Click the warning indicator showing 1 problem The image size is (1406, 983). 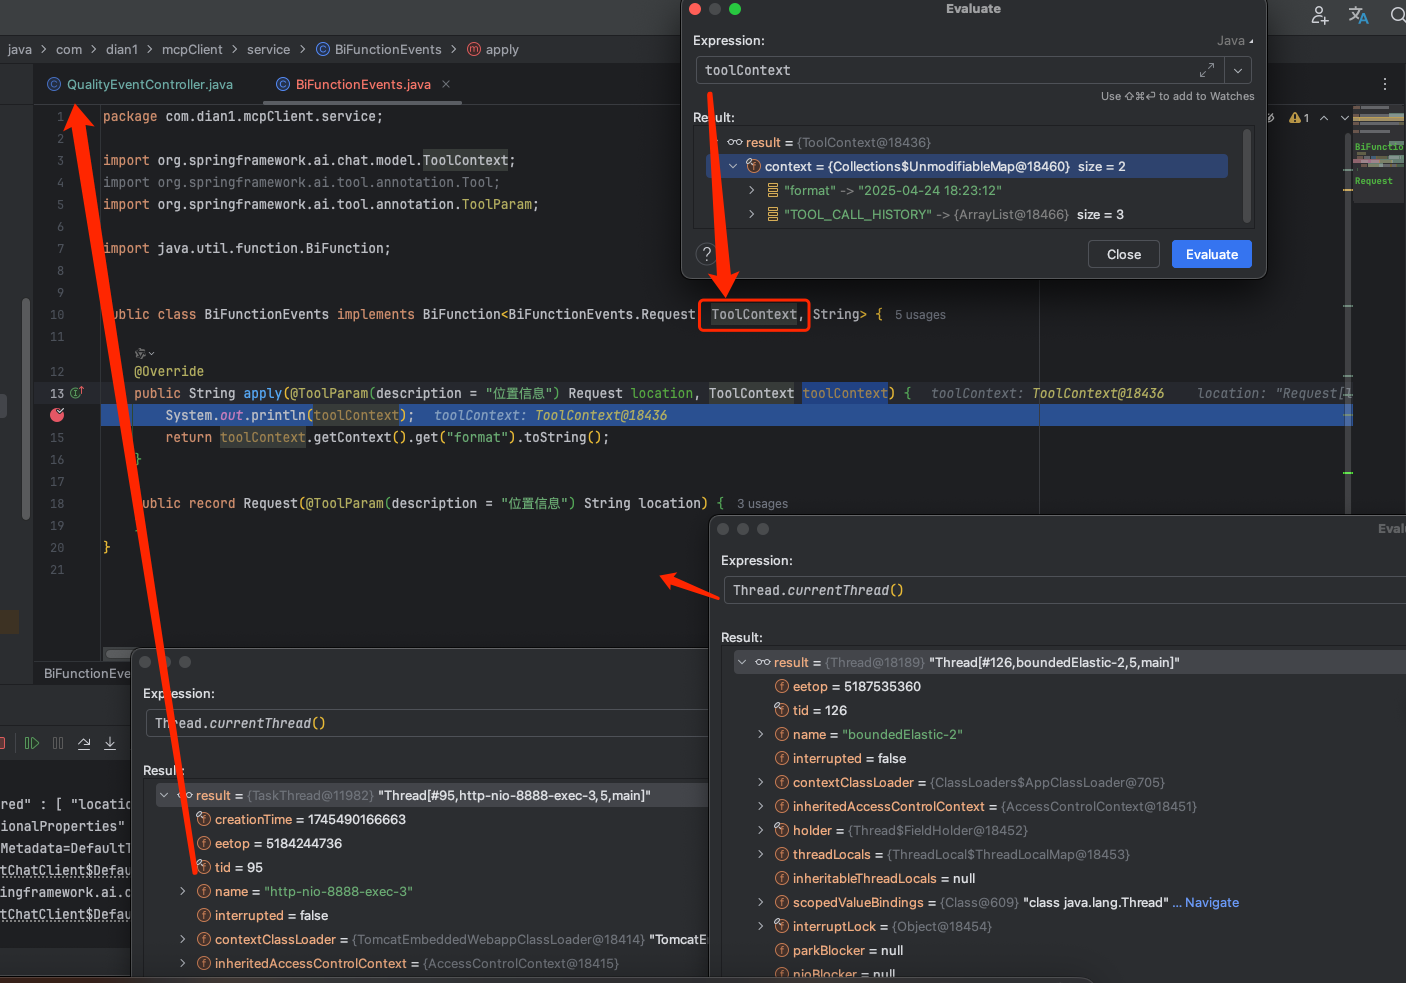tap(1299, 118)
